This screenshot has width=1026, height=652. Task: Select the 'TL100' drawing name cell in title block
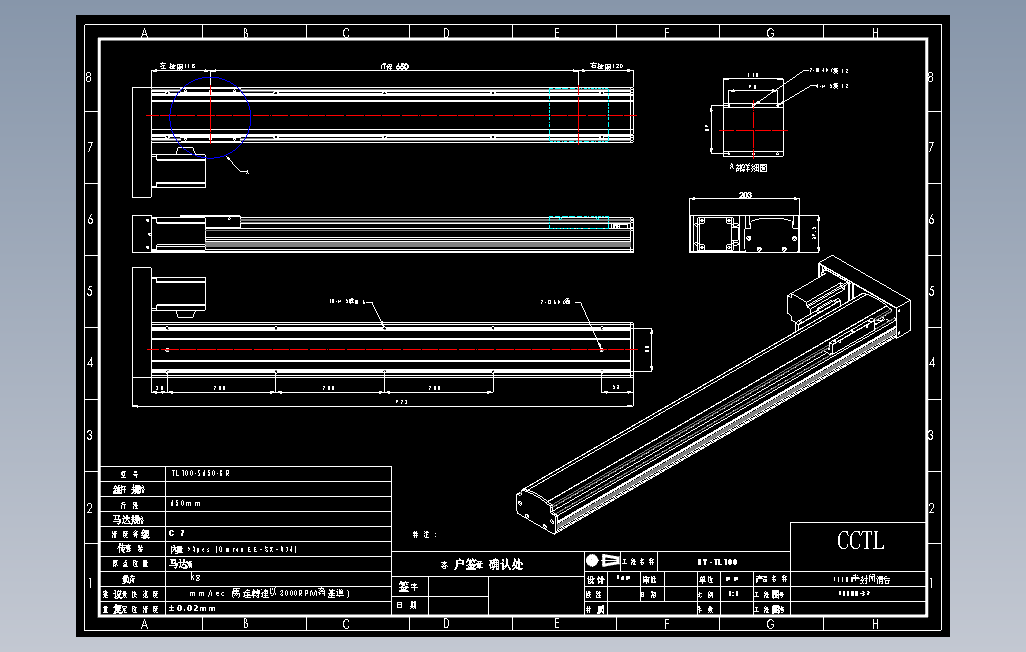point(718,562)
